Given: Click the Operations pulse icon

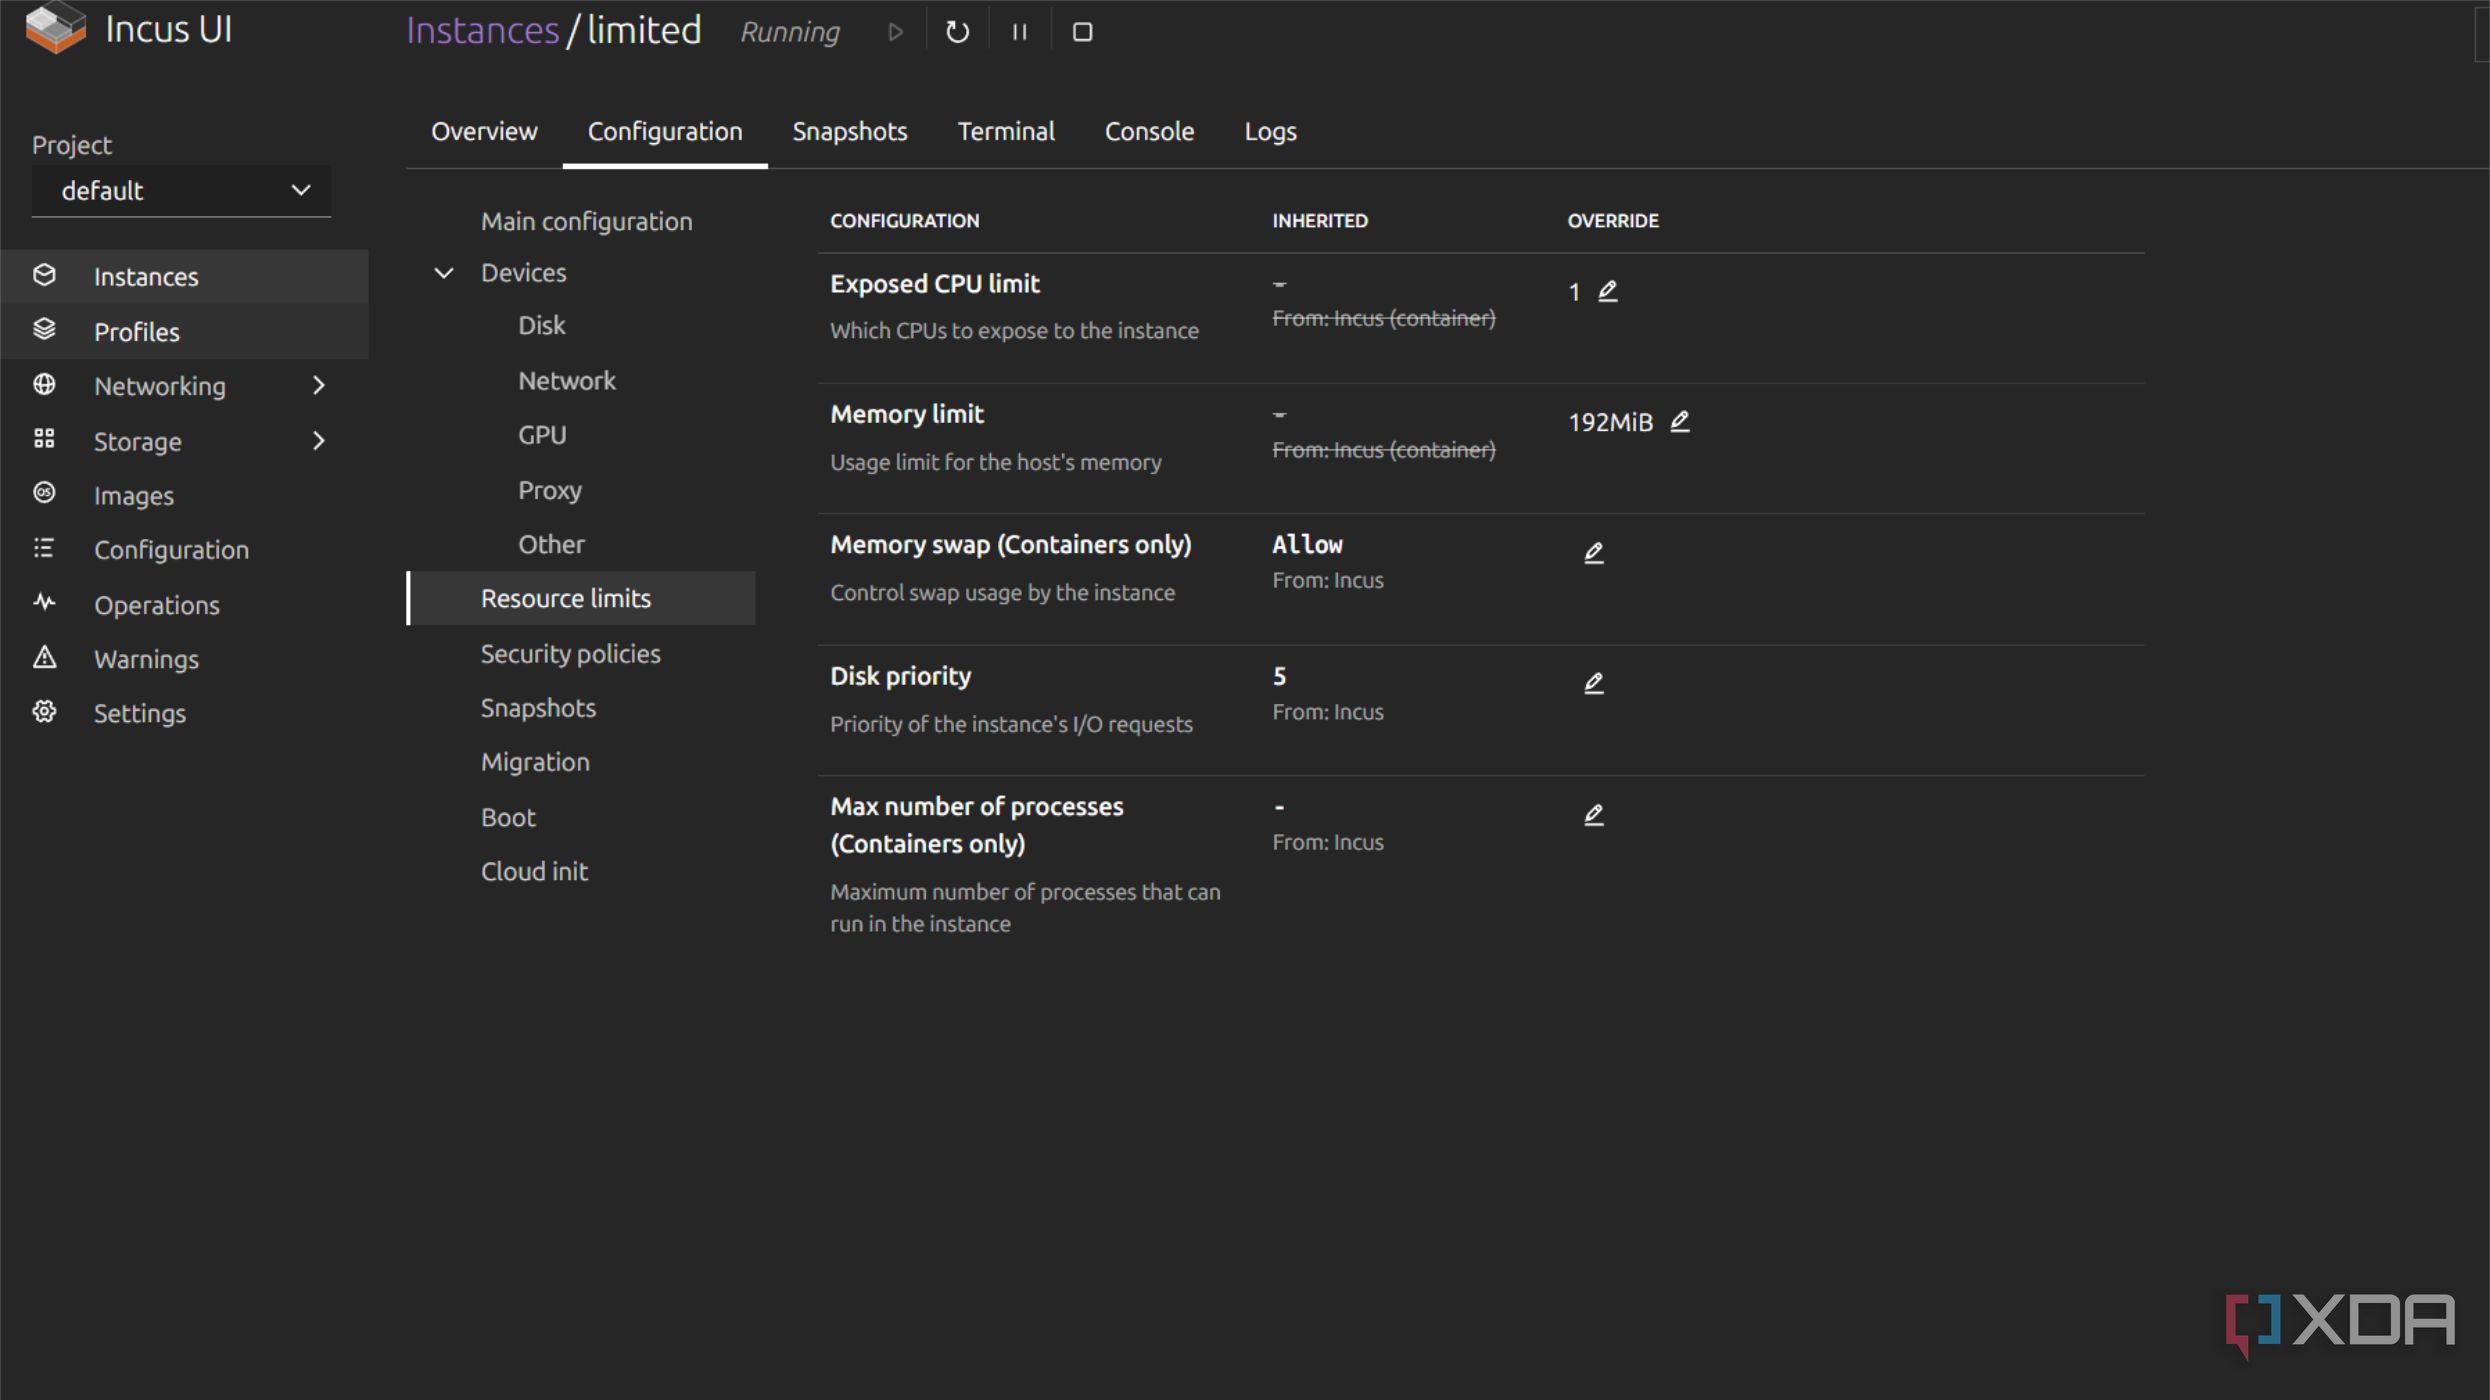Looking at the screenshot, I should pos(44,602).
